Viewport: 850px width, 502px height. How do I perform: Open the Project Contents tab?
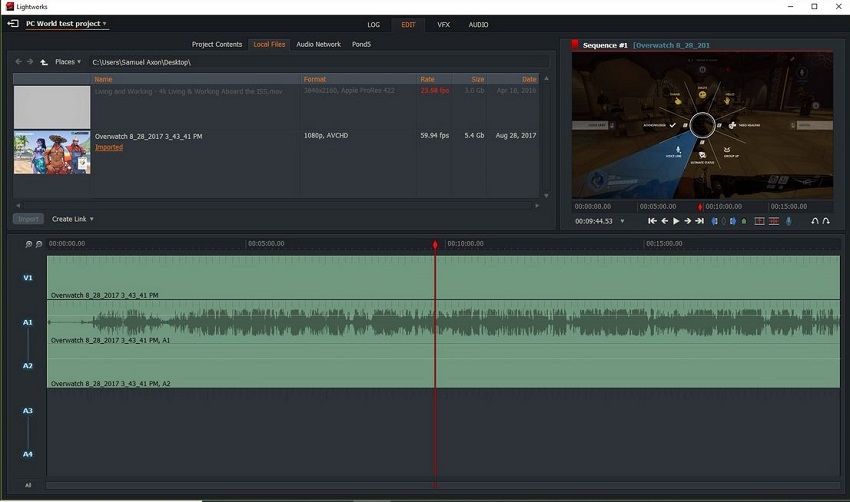pos(217,44)
